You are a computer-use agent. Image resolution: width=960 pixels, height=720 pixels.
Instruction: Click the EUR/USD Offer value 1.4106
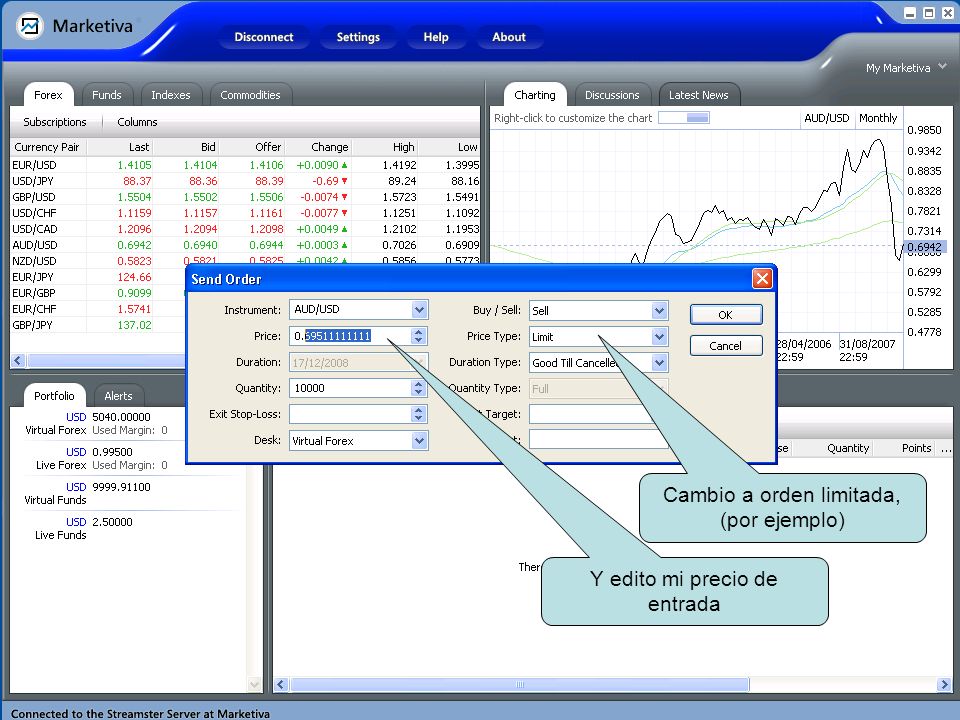click(x=266, y=165)
